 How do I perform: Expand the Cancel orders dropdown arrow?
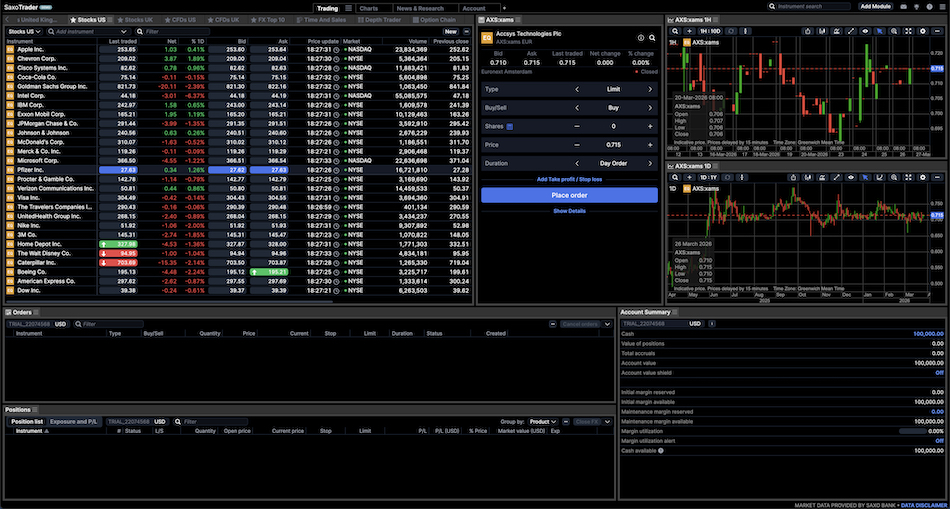(608, 324)
